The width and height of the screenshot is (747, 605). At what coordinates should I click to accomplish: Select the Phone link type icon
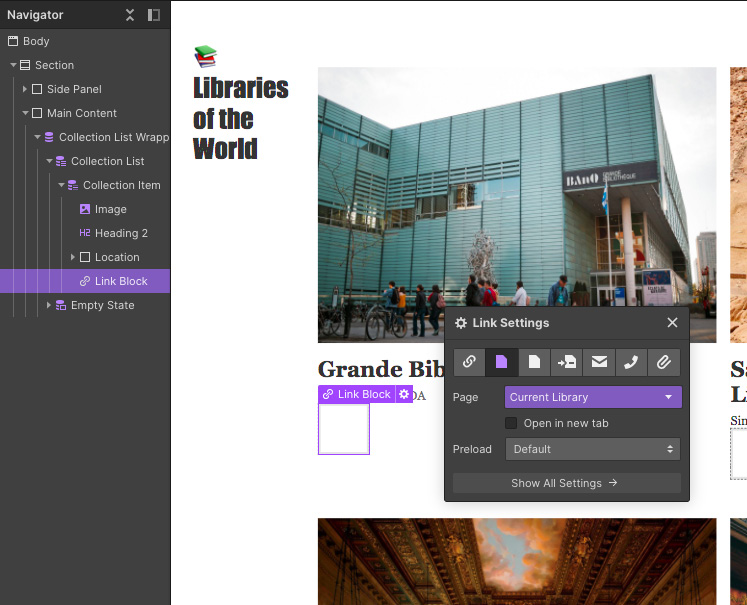coord(631,362)
